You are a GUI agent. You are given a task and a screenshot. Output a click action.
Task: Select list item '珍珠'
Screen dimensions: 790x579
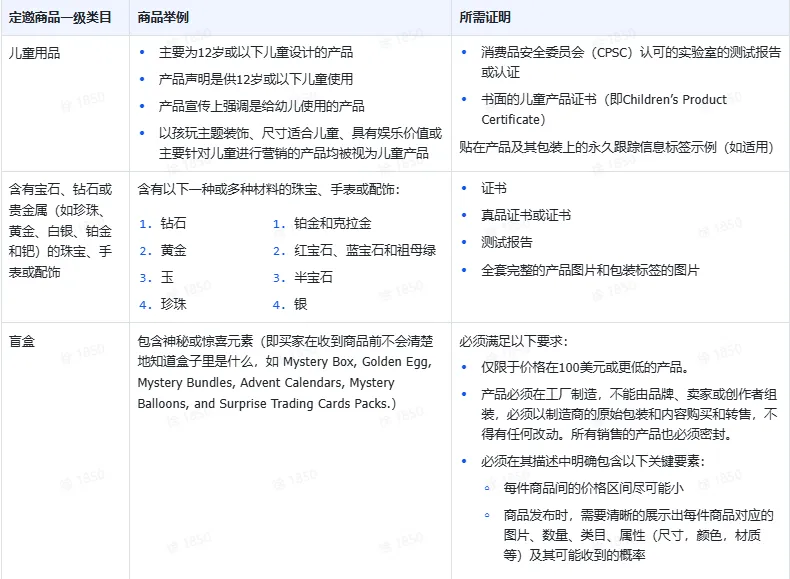[173, 304]
